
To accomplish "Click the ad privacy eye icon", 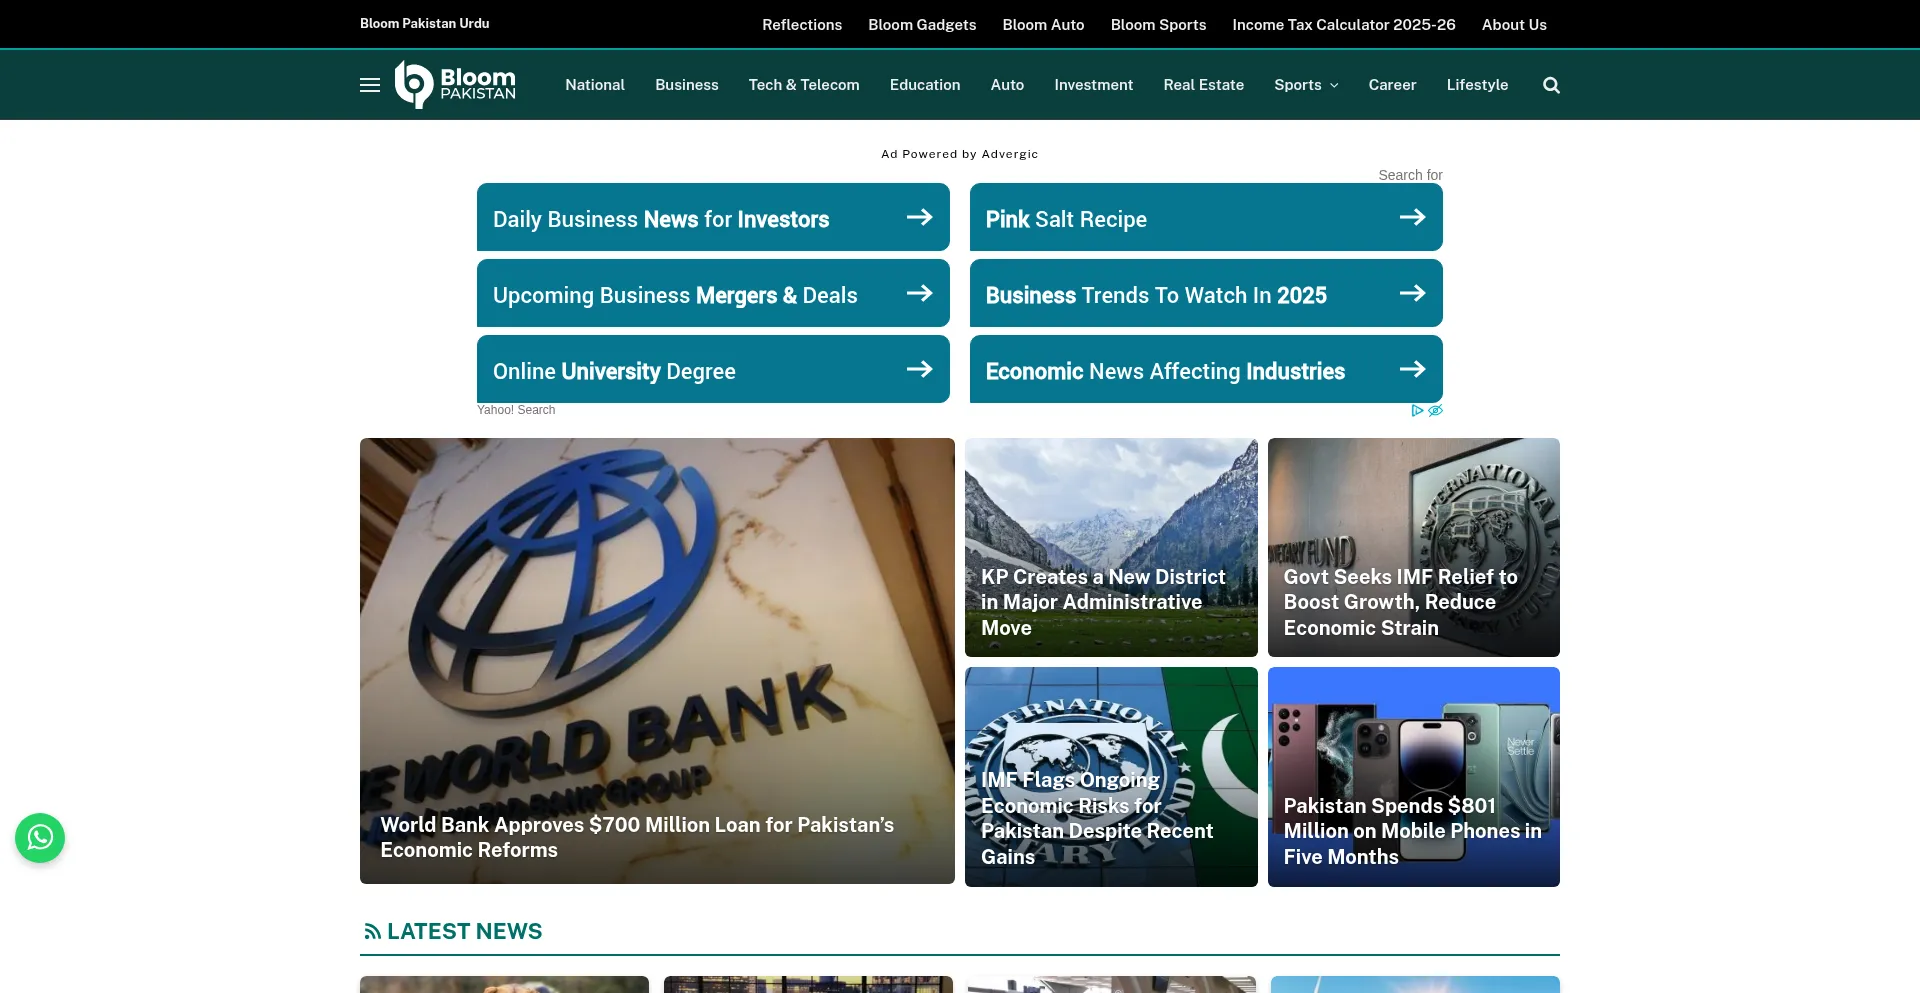I will [1435, 411].
